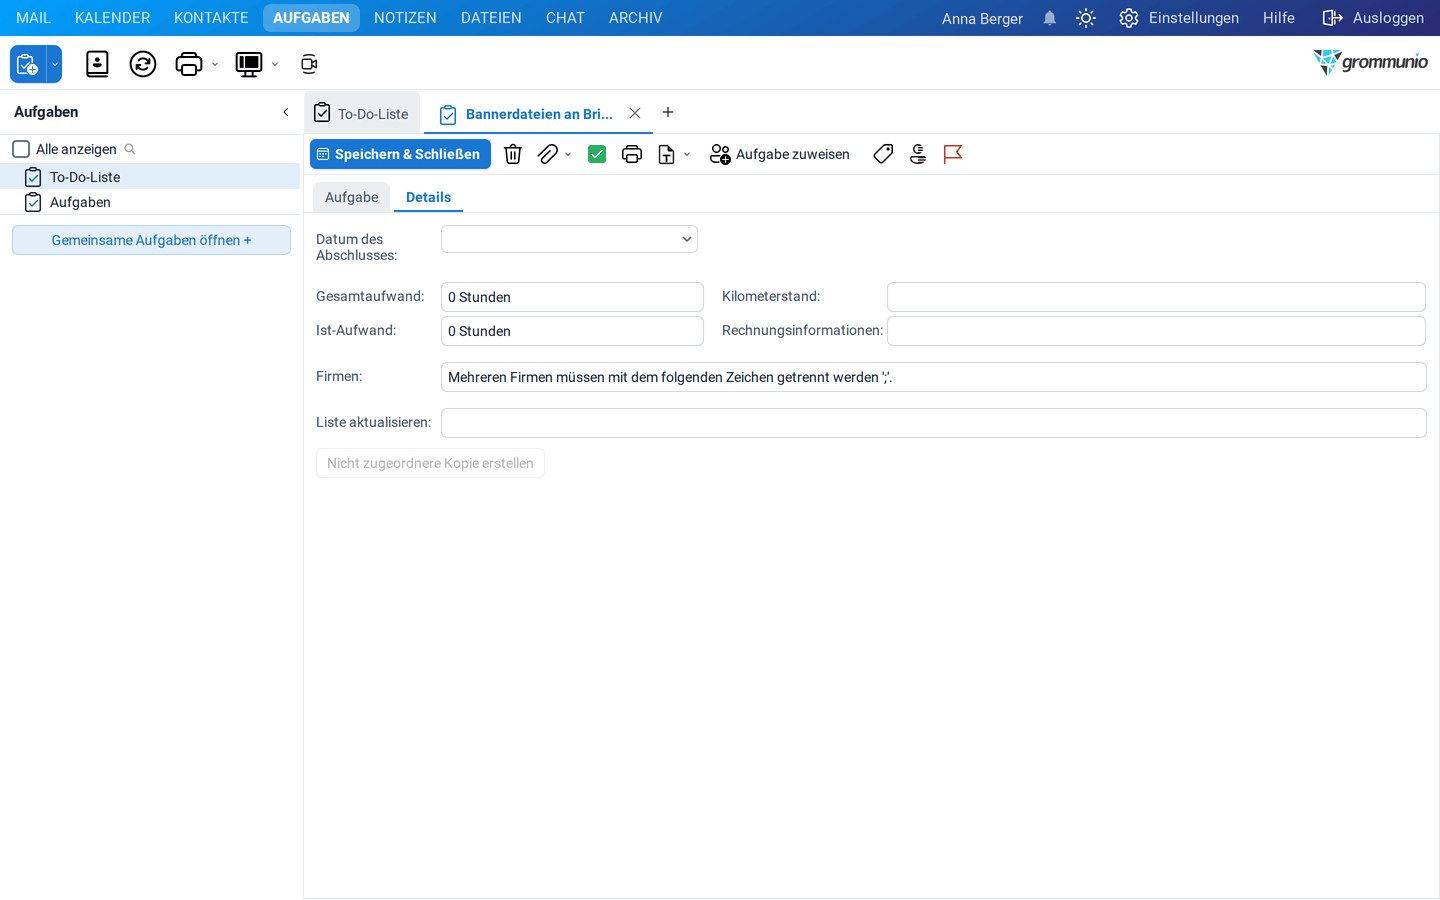This screenshot has height=900, width=1440.
Task: Click the monitor view switch icon
Action: pos(248,64)
